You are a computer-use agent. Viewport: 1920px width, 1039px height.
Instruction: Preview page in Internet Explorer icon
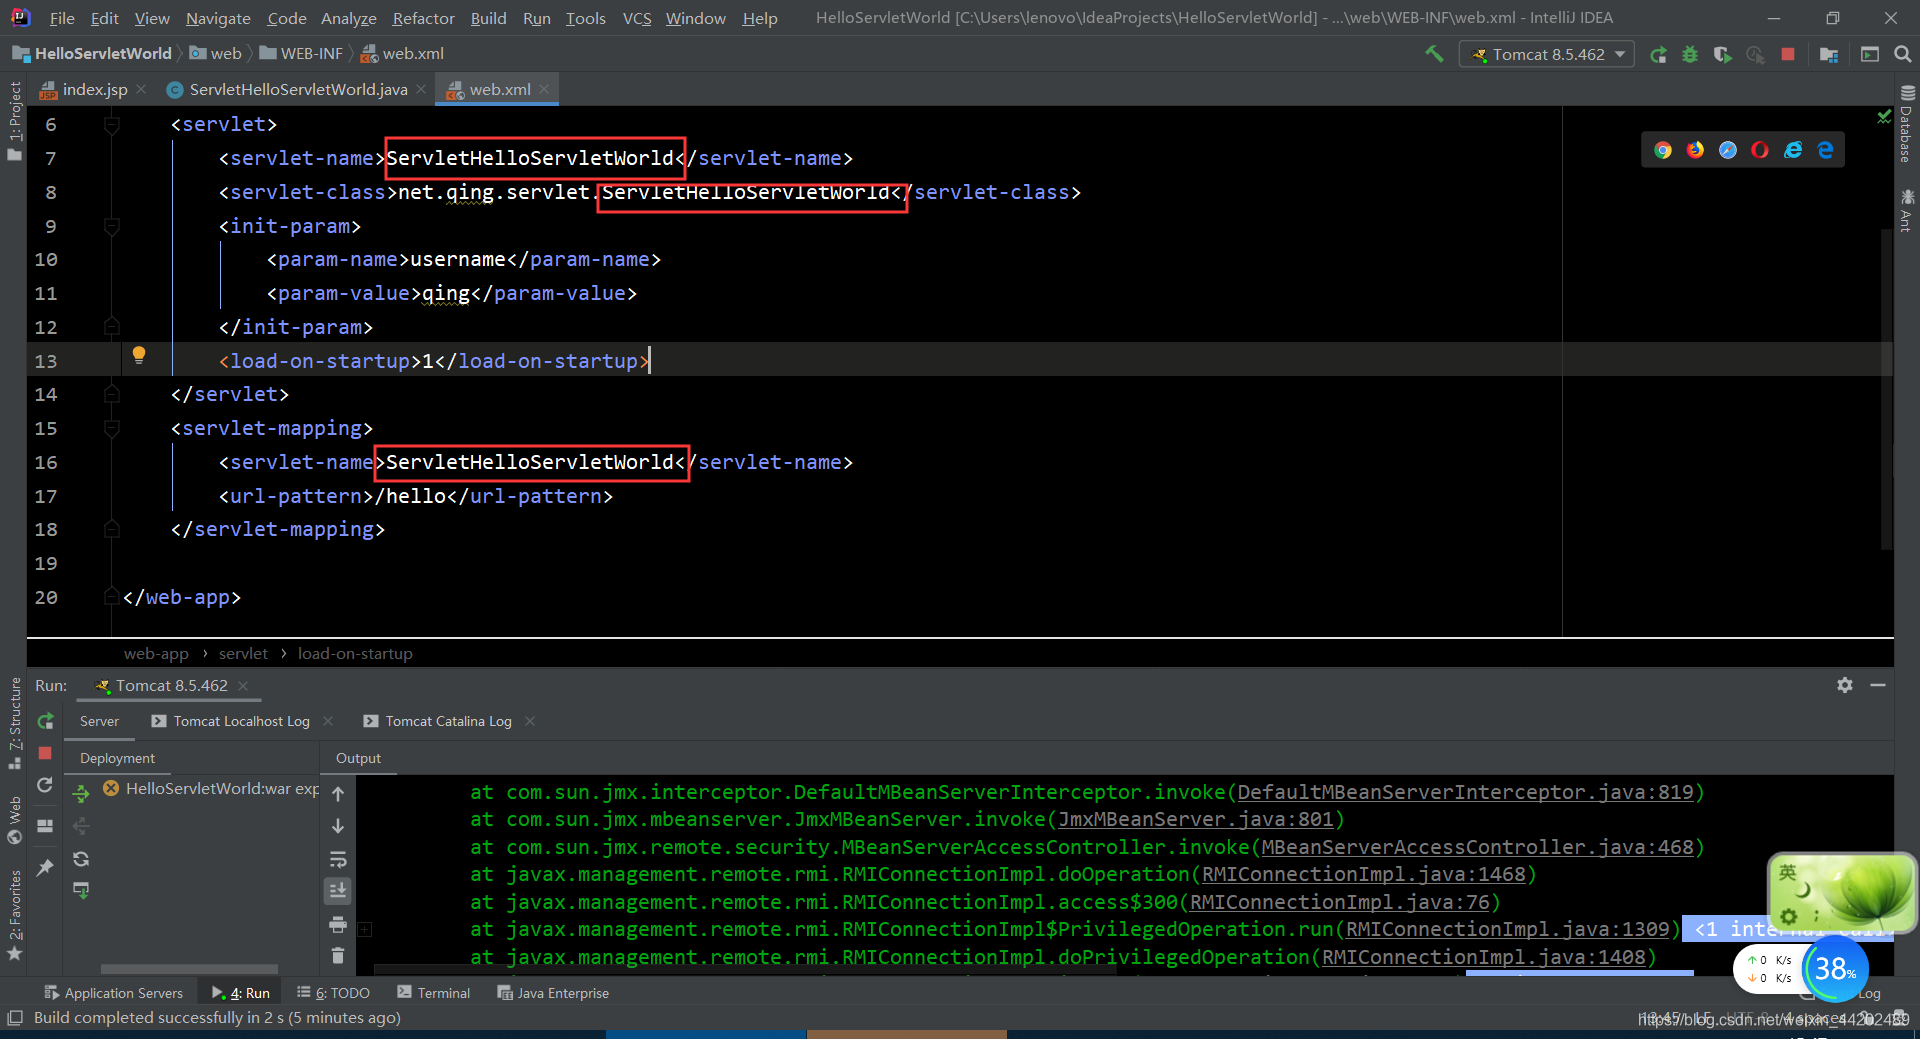point(1793,150)
